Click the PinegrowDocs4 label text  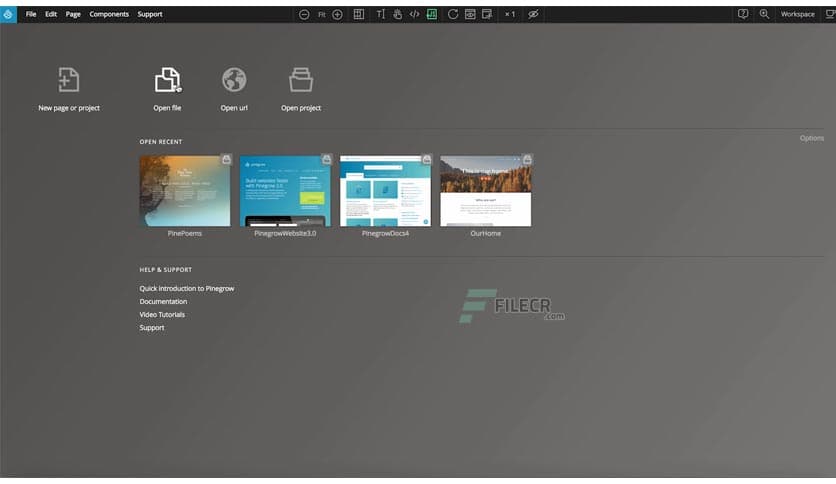(x=385, y=233)
